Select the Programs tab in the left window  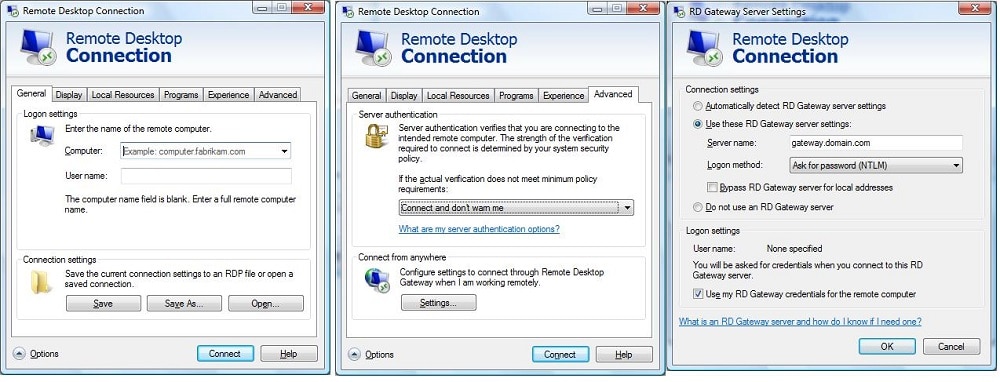pyautogui.click(x=181, y=94)
